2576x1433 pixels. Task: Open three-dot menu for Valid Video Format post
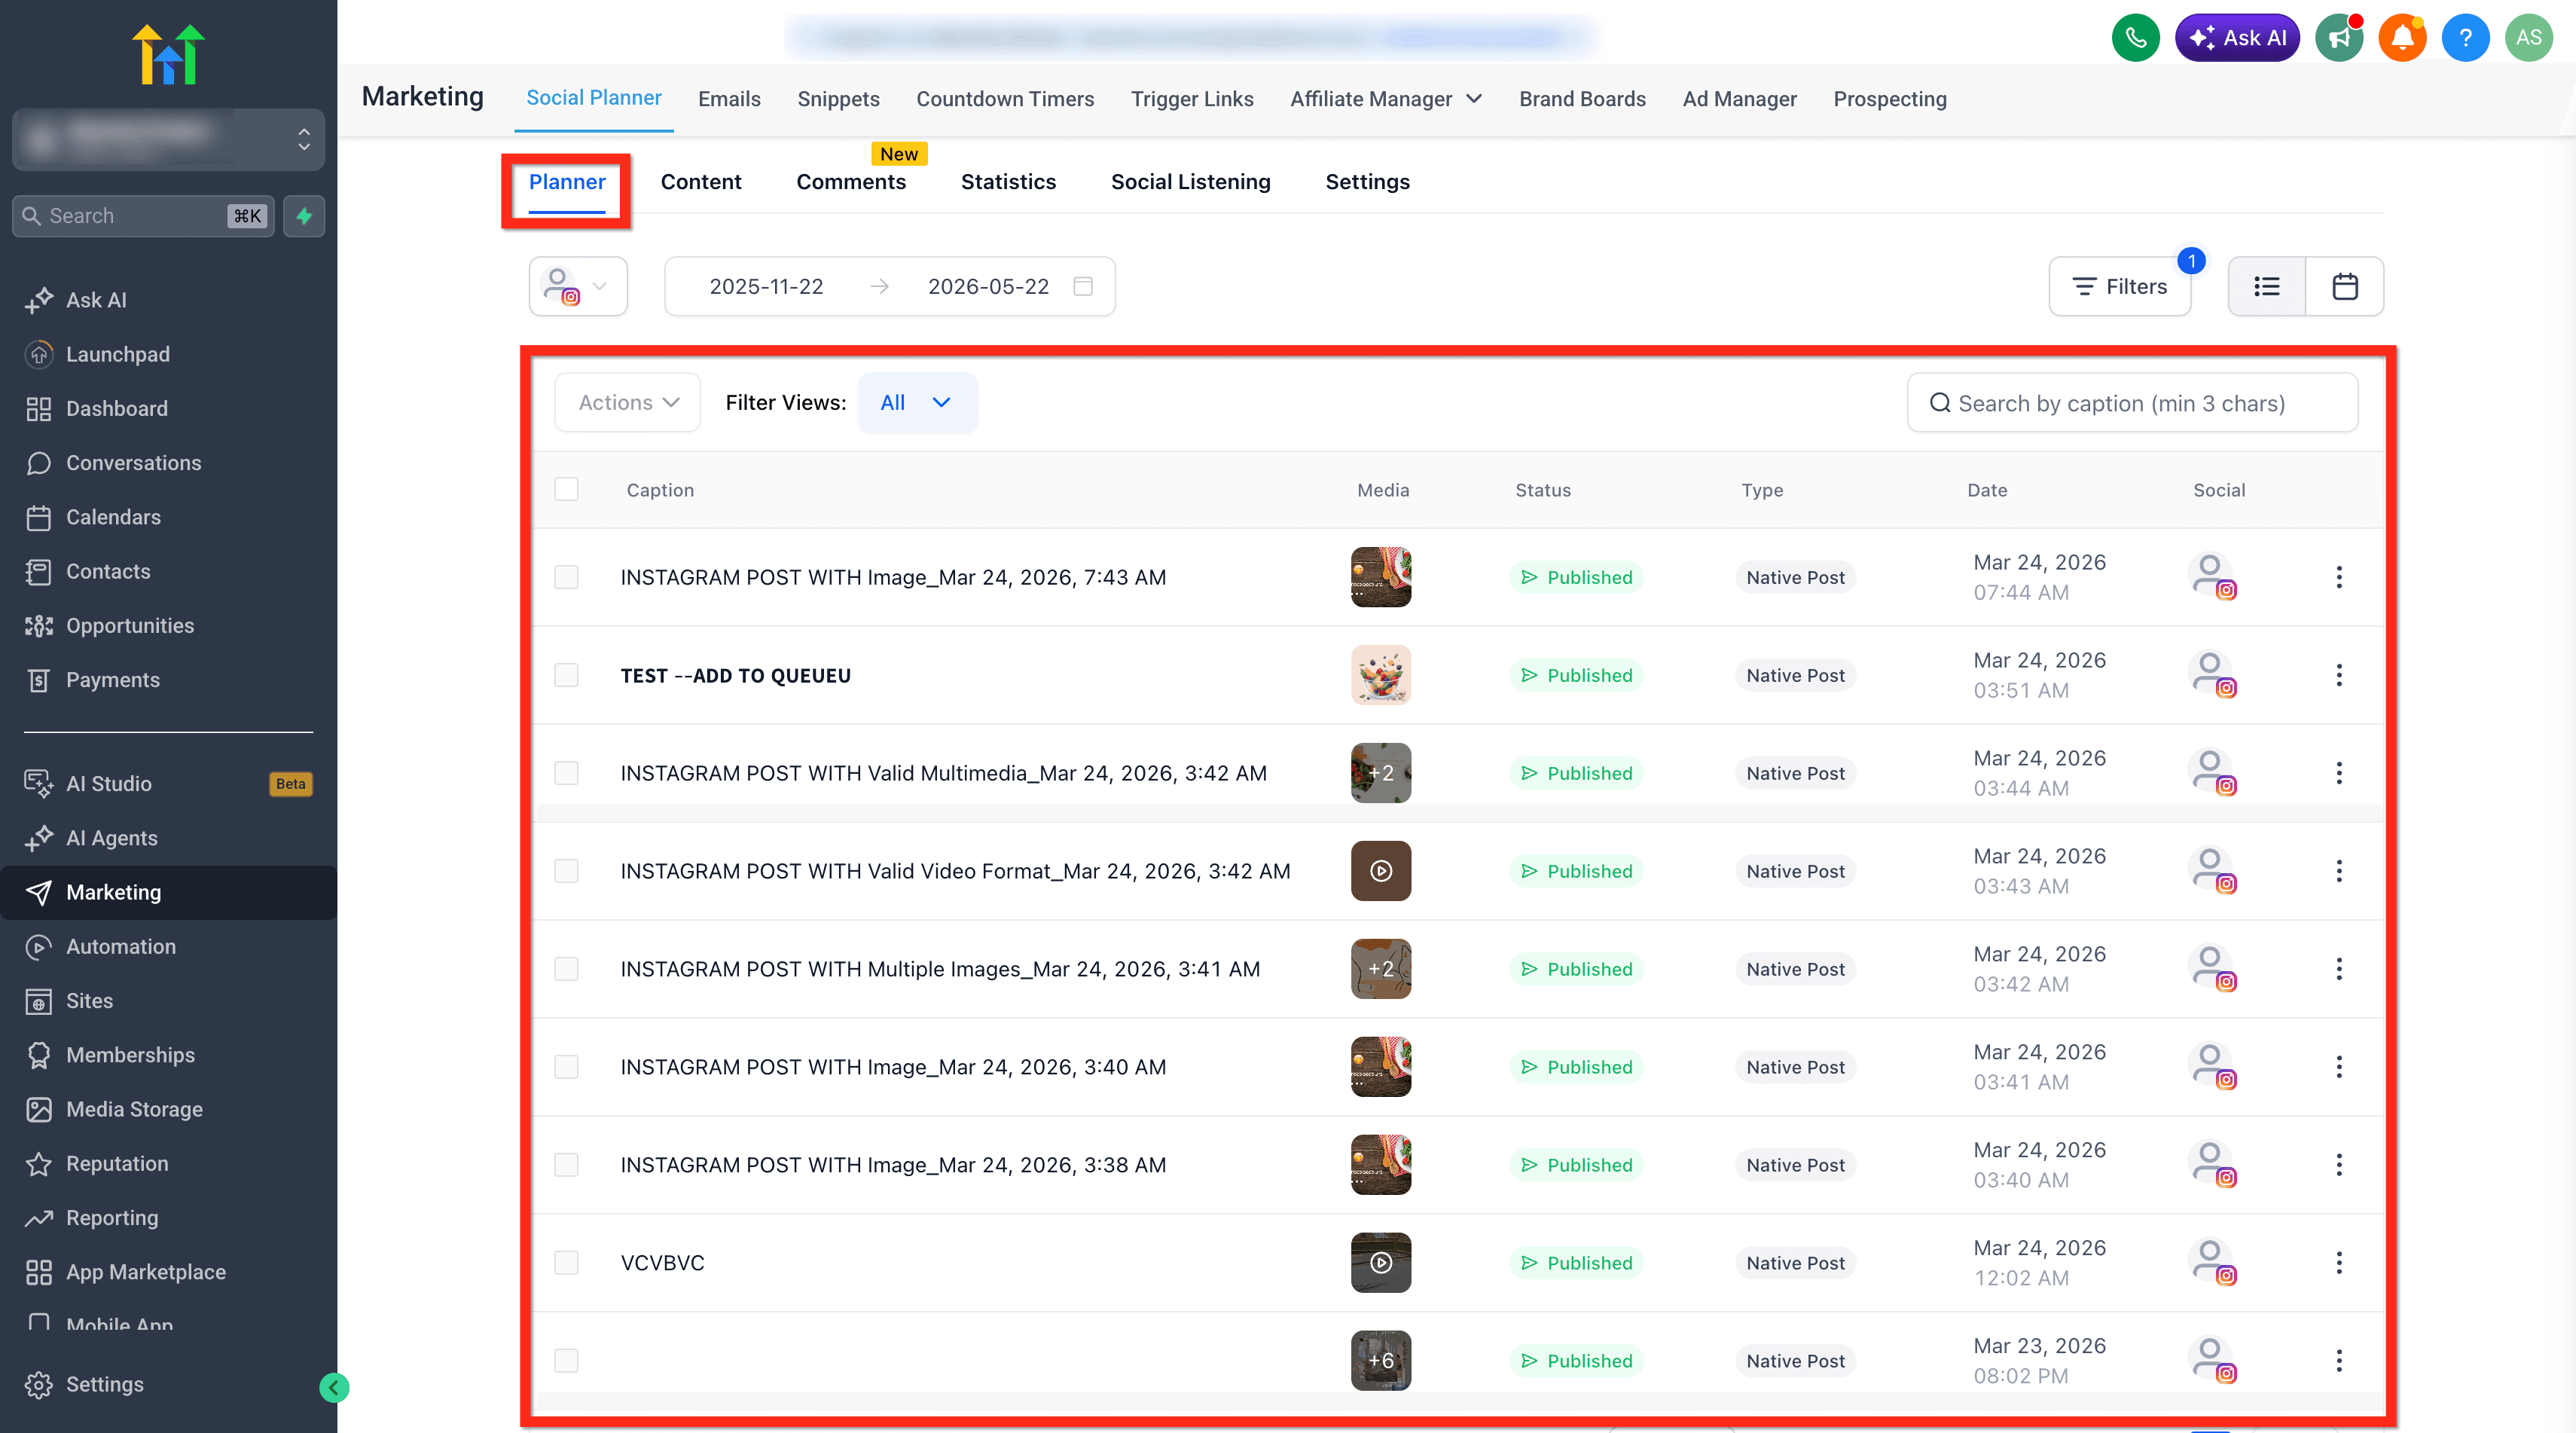point(2339,871)
